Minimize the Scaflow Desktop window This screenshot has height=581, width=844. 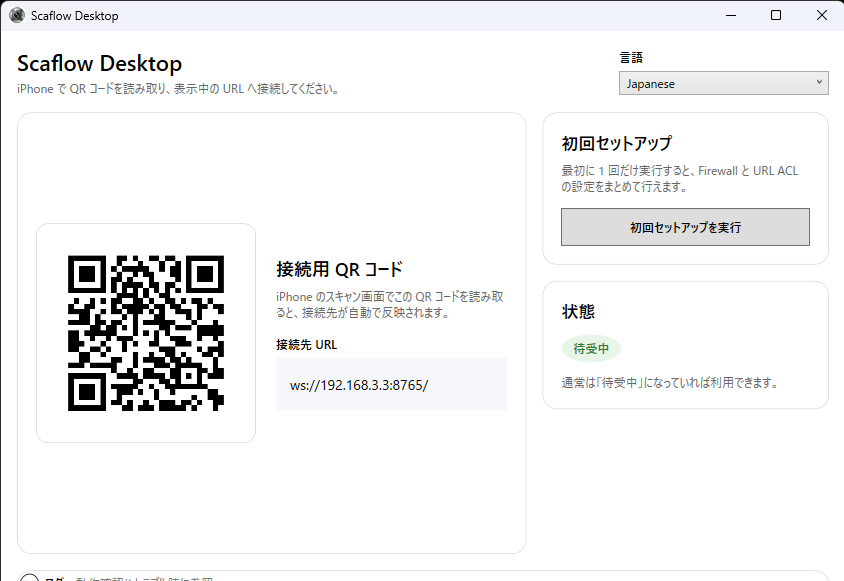pyautogui.click(x=730, y=15)
